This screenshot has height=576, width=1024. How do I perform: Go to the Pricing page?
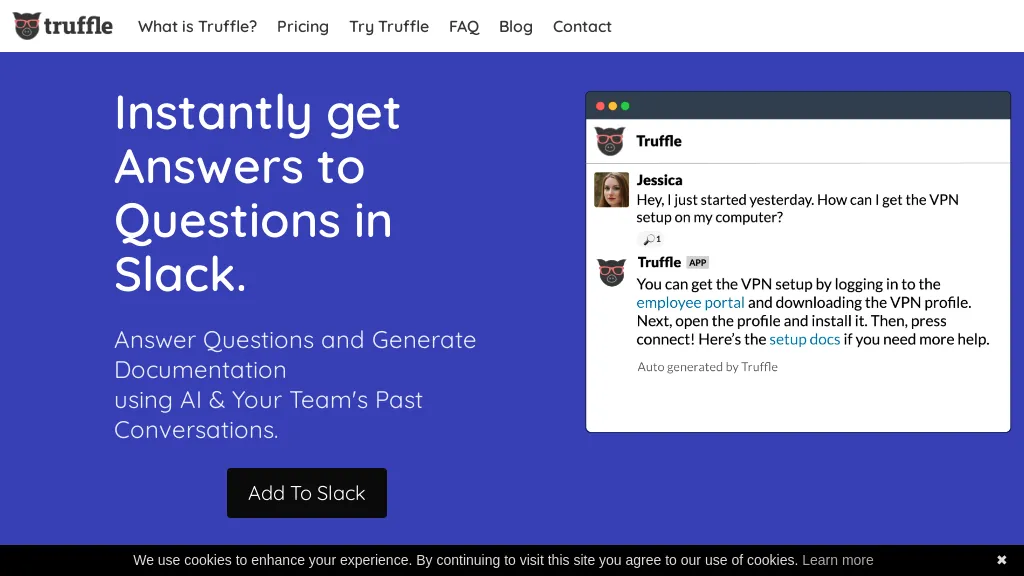tap(303, 27)
